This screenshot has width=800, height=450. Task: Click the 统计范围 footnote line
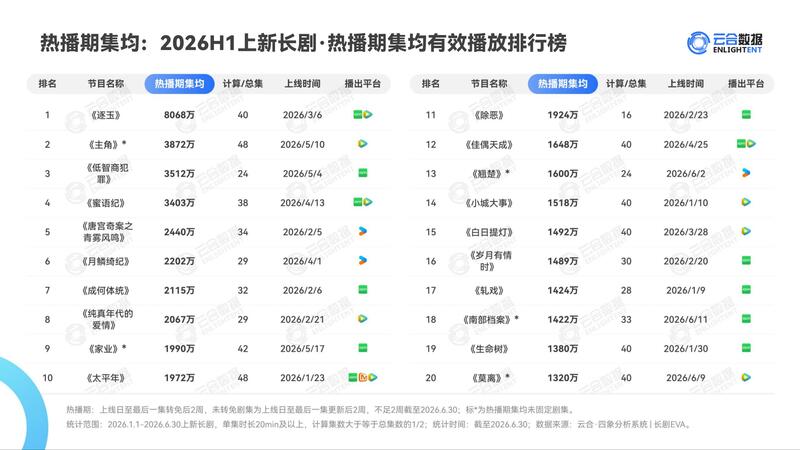[x=379, y=424]
